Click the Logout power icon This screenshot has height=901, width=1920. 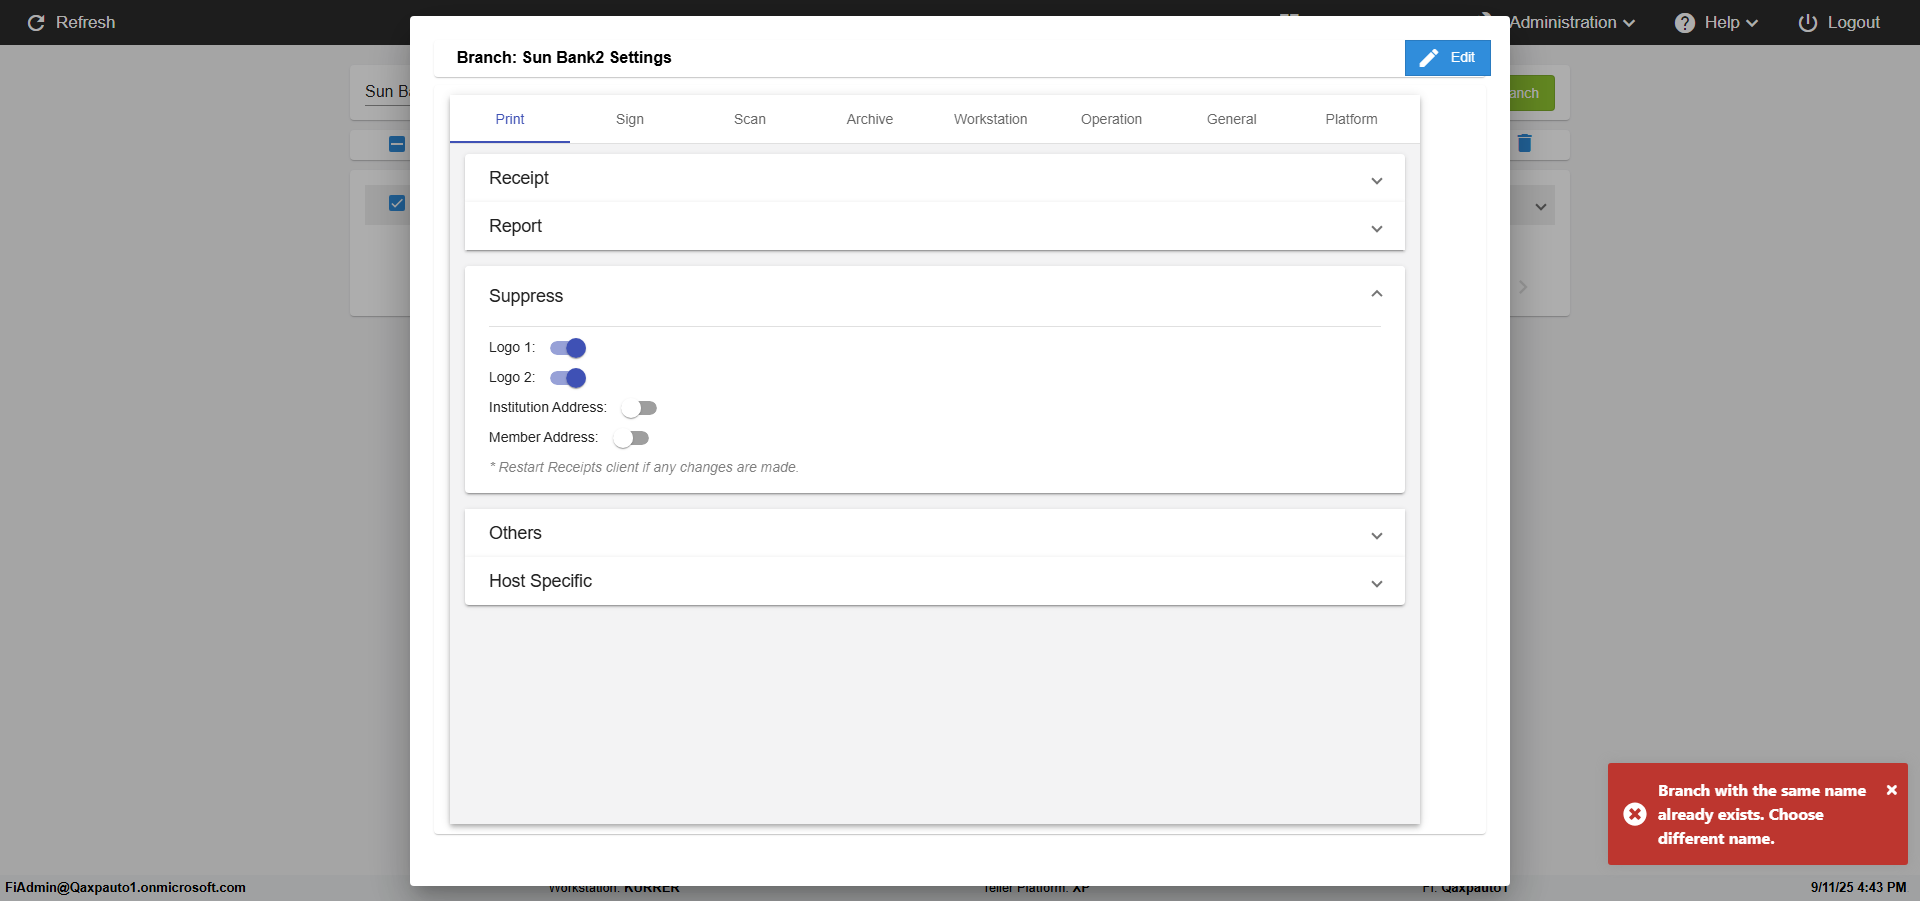click(x=1808, y=23)
